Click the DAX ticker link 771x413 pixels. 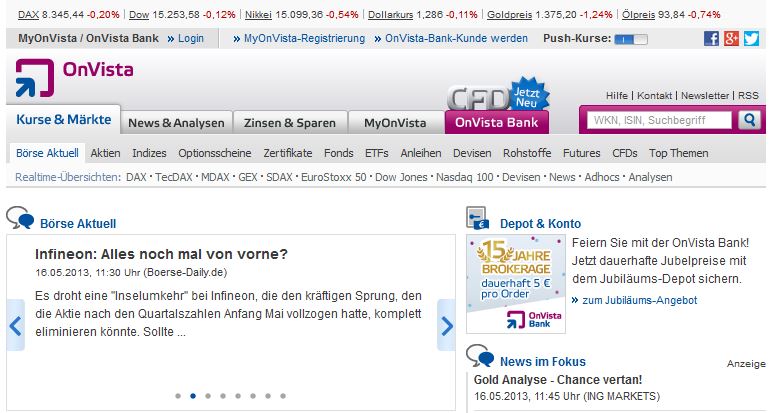click(x=29, y=15)
